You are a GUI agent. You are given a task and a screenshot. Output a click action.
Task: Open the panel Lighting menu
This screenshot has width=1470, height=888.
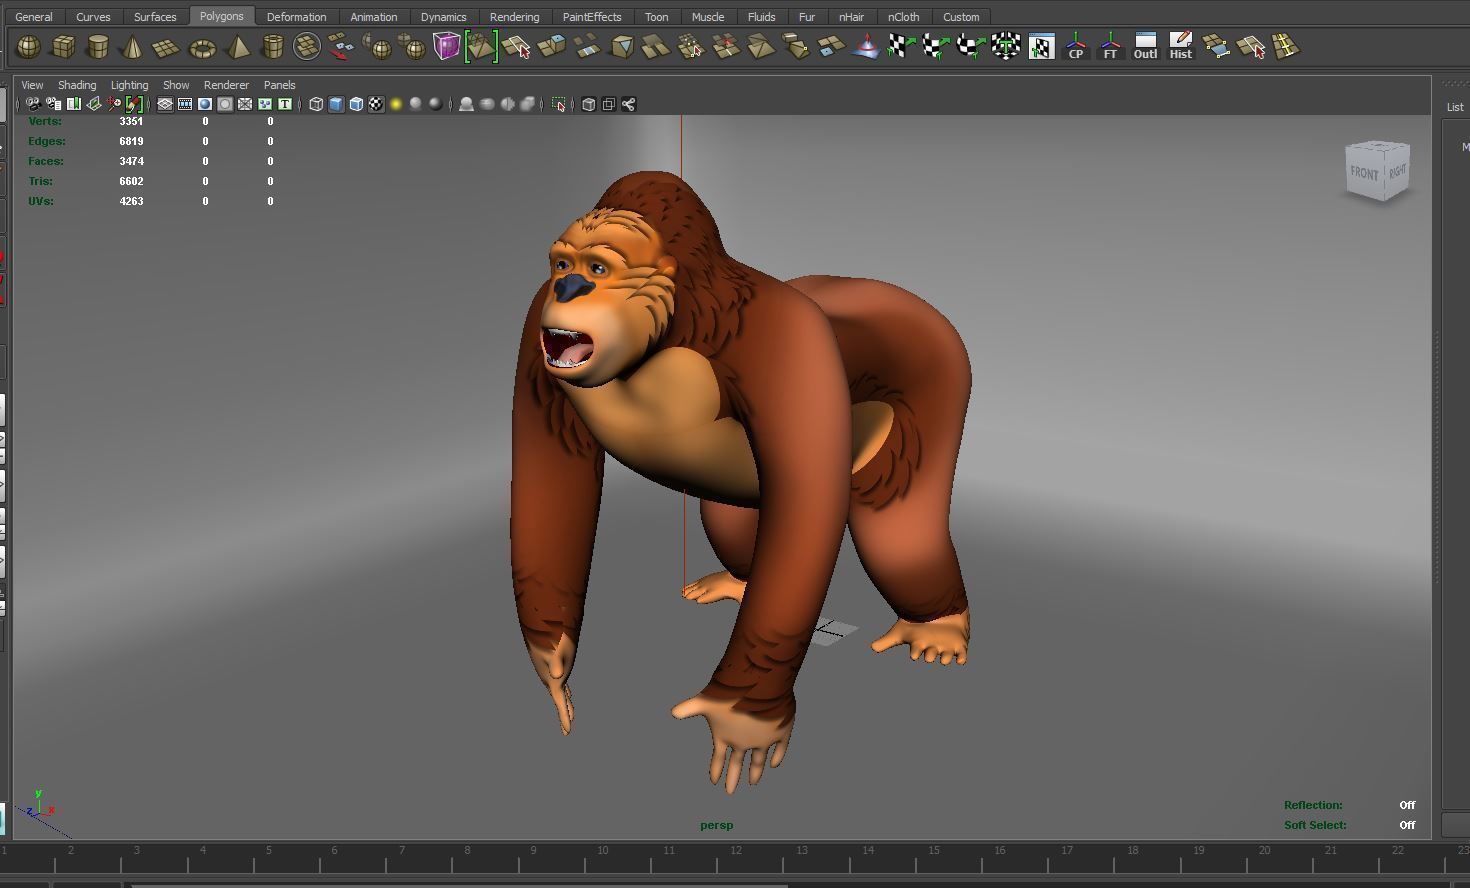click(129, 85)
